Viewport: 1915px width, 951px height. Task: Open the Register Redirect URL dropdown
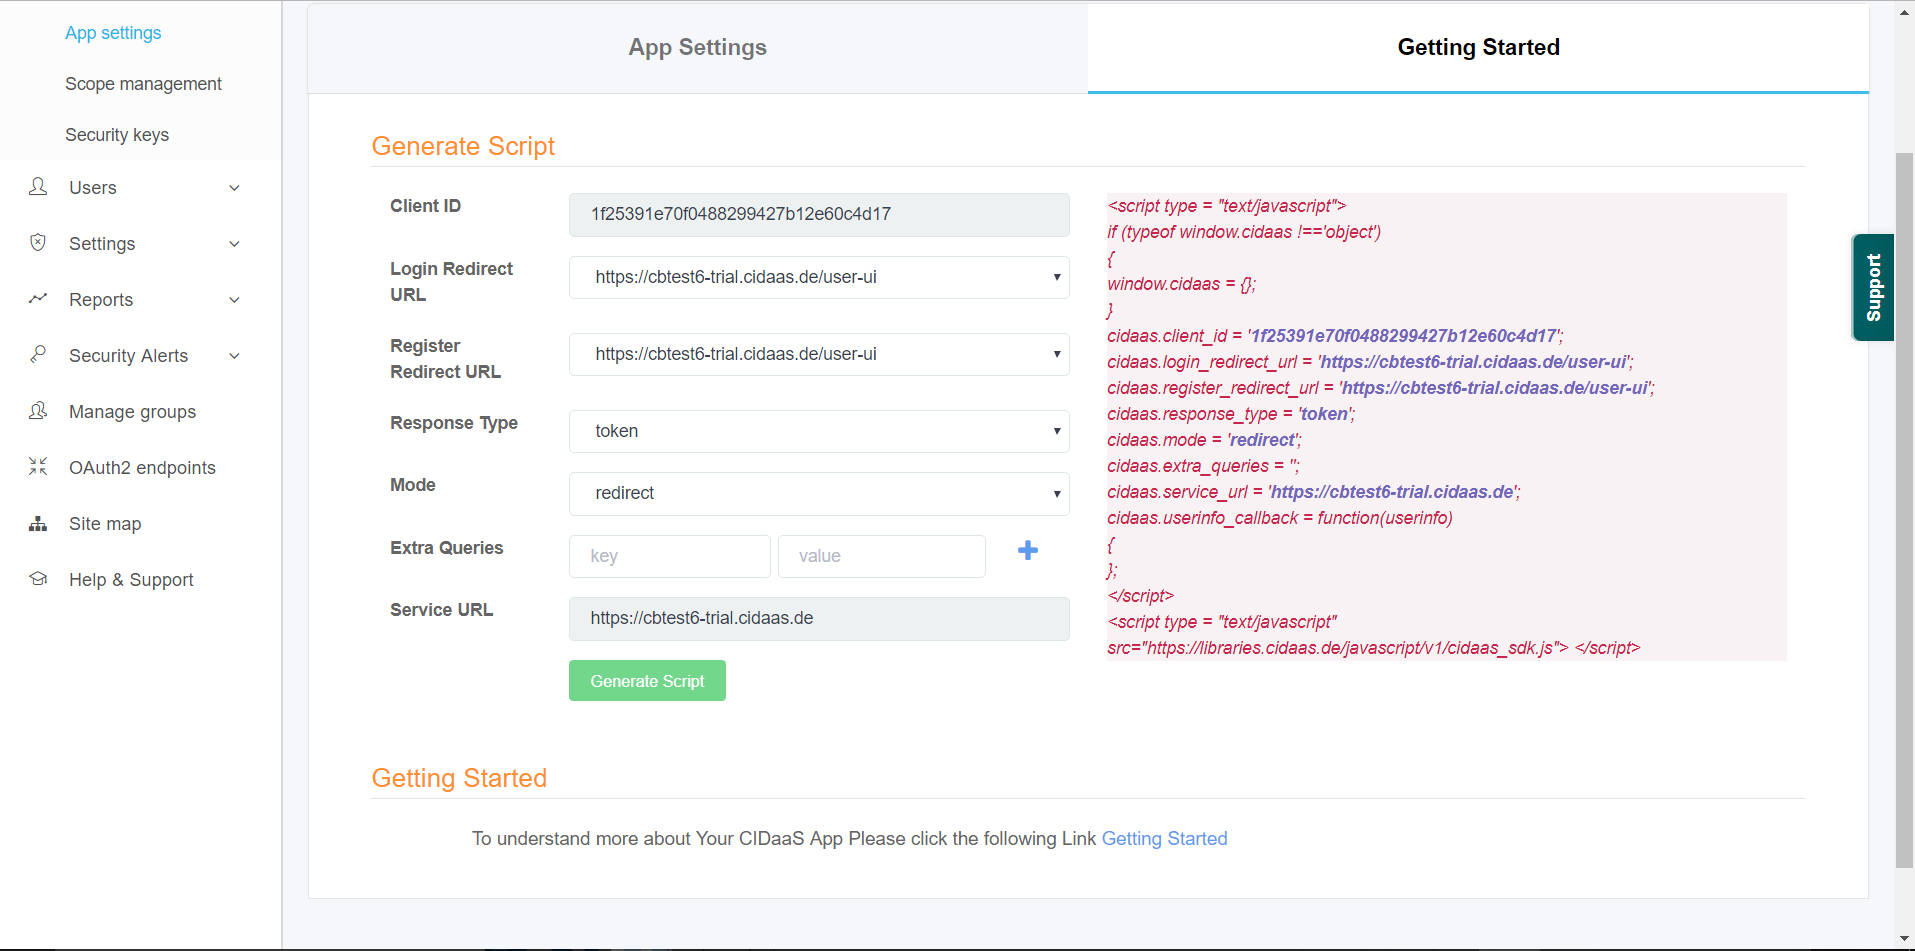(x=819, y=354)
